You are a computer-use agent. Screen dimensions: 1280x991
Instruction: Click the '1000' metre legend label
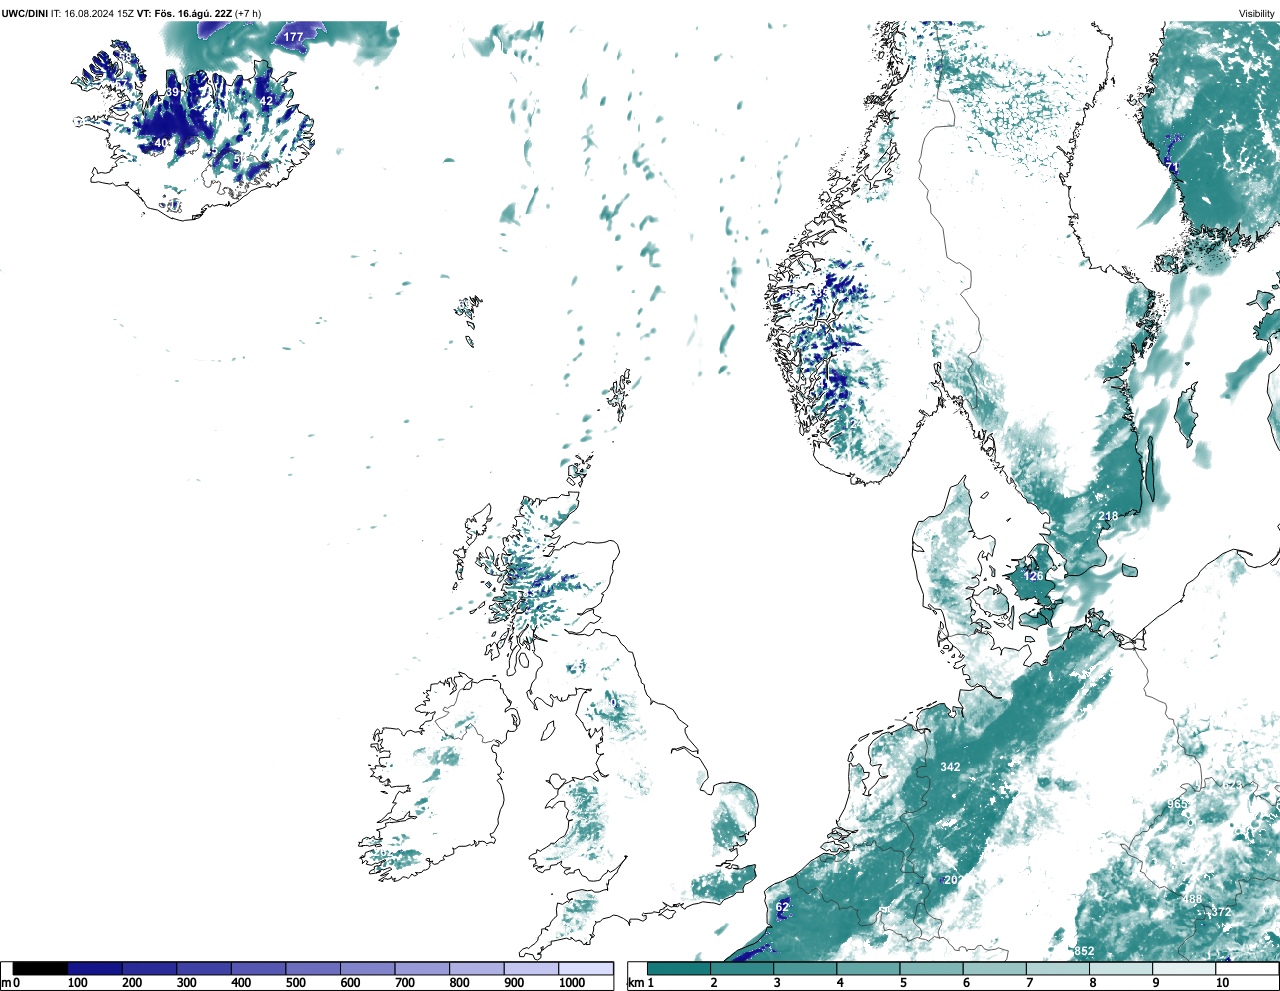click(x=572, y=983)
